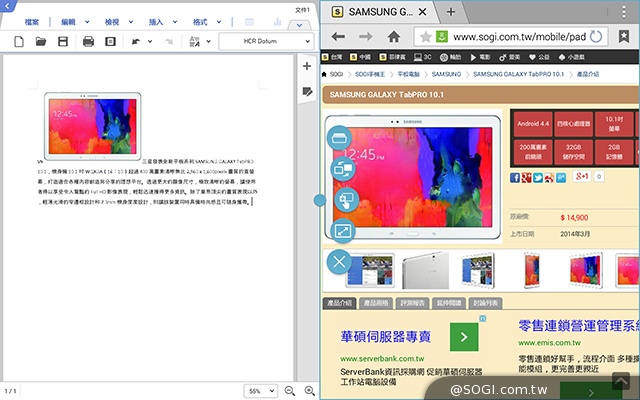640x400 pixels.
Task: Reload the sogi.com.tw page
Action: pos(596,37)
